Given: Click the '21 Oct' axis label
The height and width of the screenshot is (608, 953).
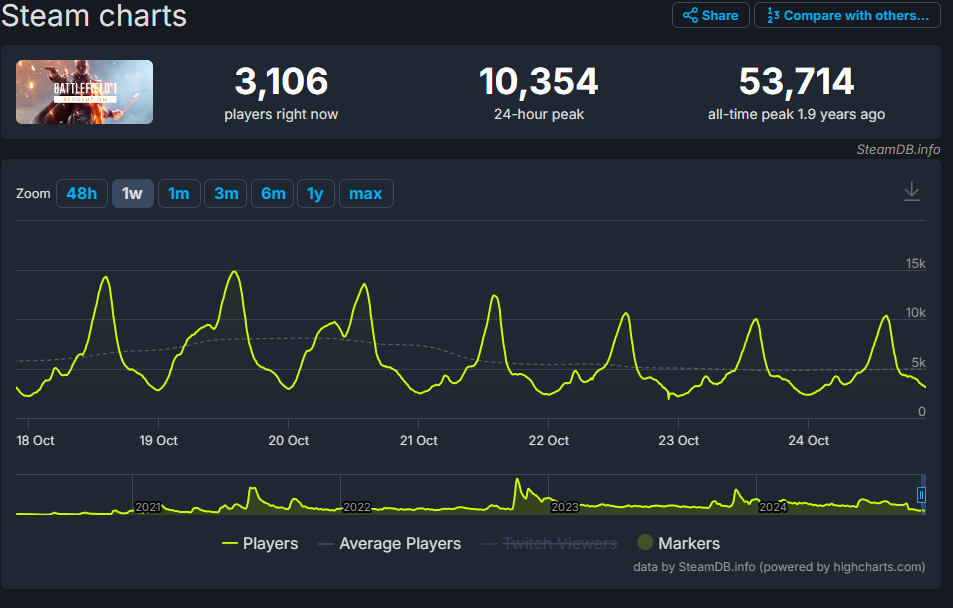Looking at the screenshot, I should [419, 440].
